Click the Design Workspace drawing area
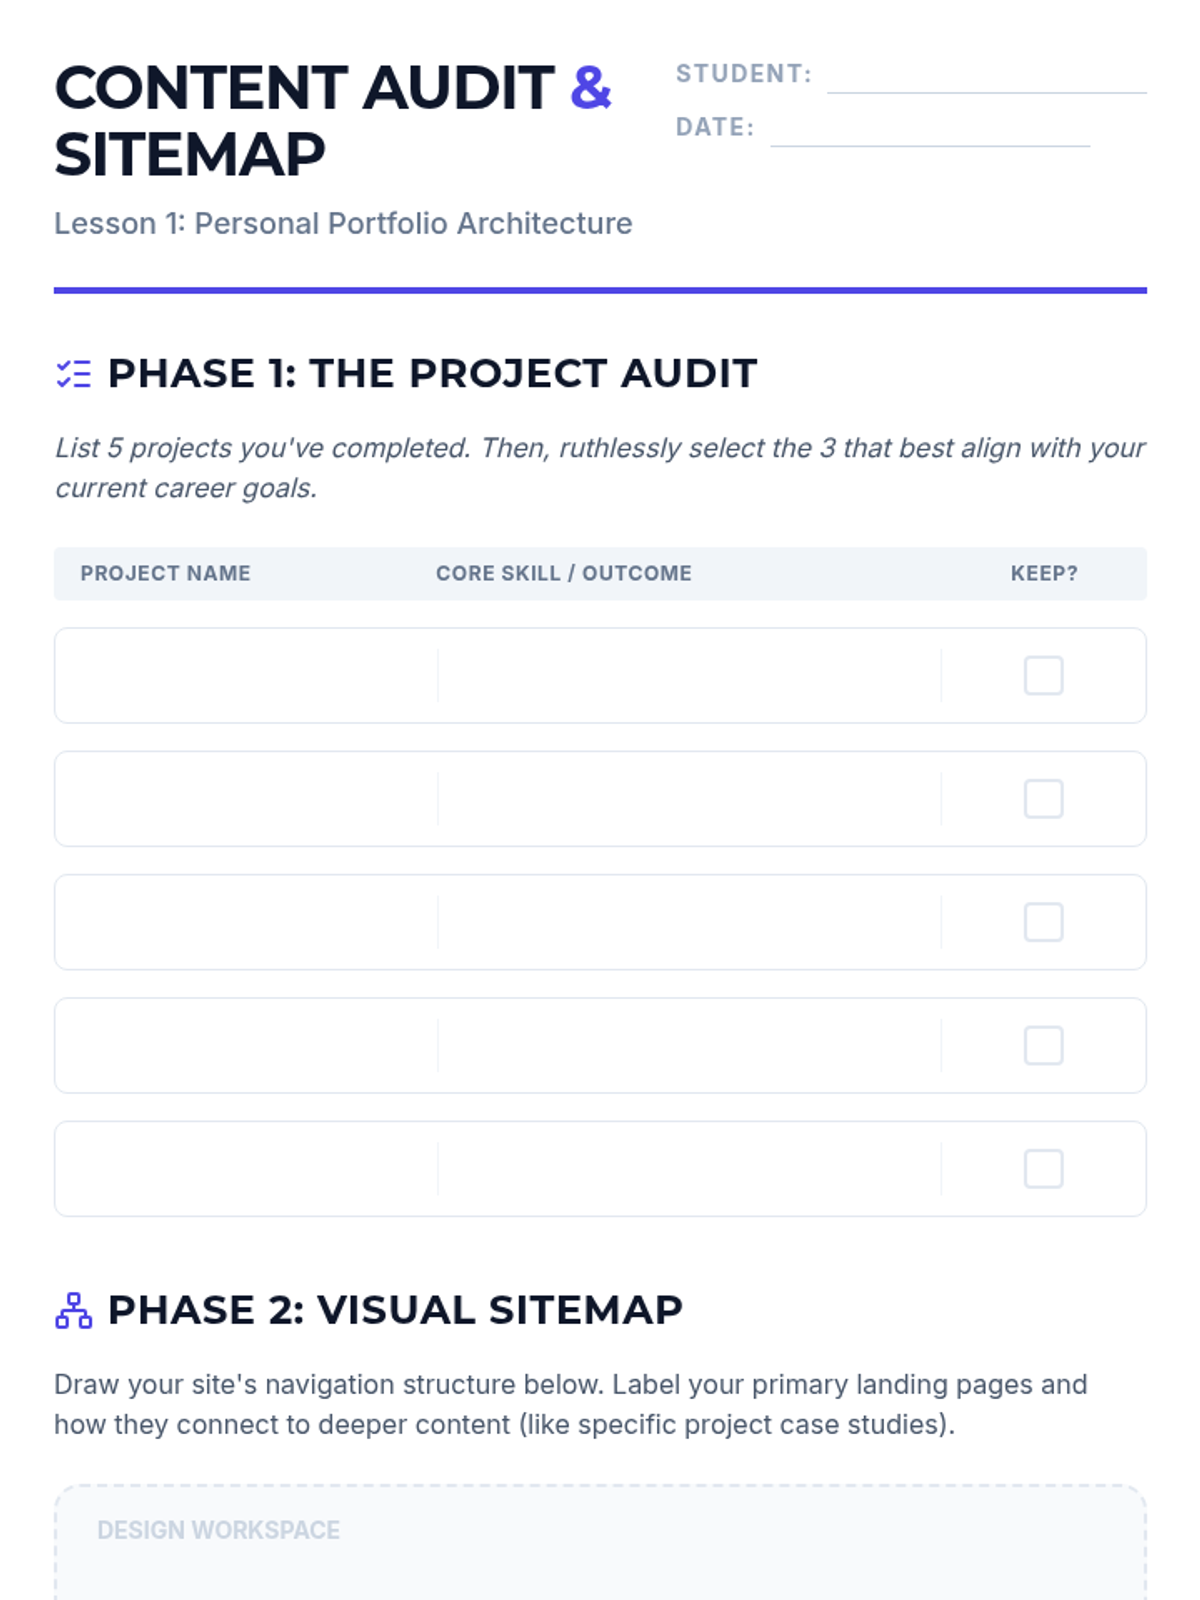 click(600, 1543)
